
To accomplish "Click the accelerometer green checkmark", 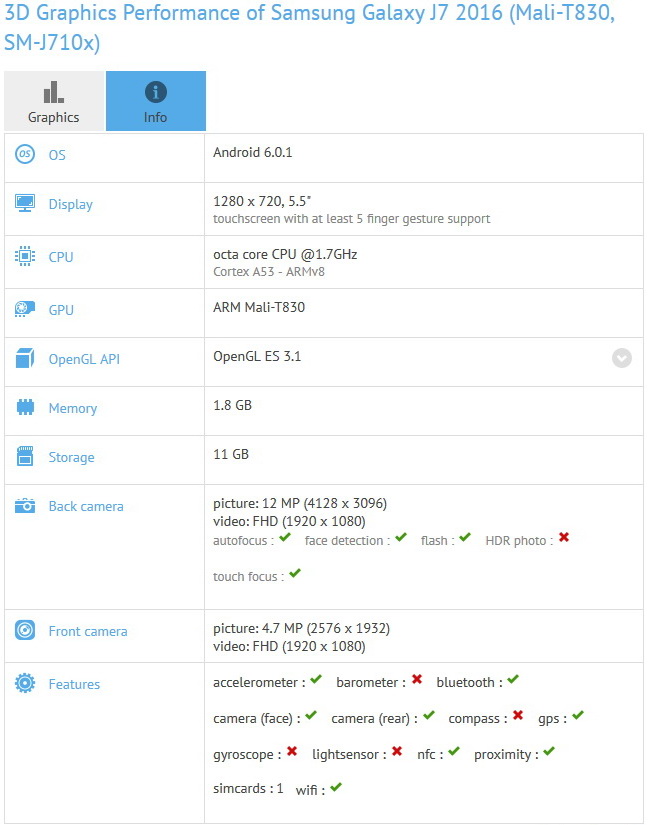I will (x=316, y=679).
